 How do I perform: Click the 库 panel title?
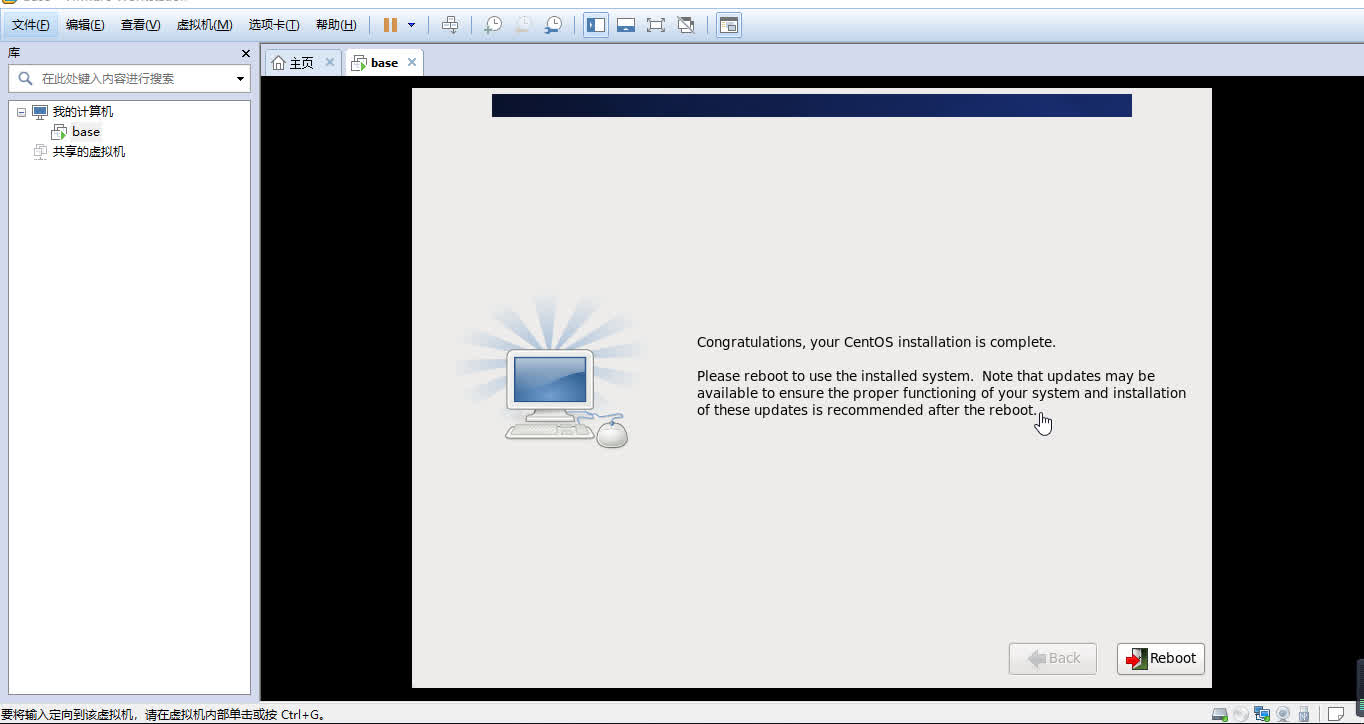[x=14, y=53]
